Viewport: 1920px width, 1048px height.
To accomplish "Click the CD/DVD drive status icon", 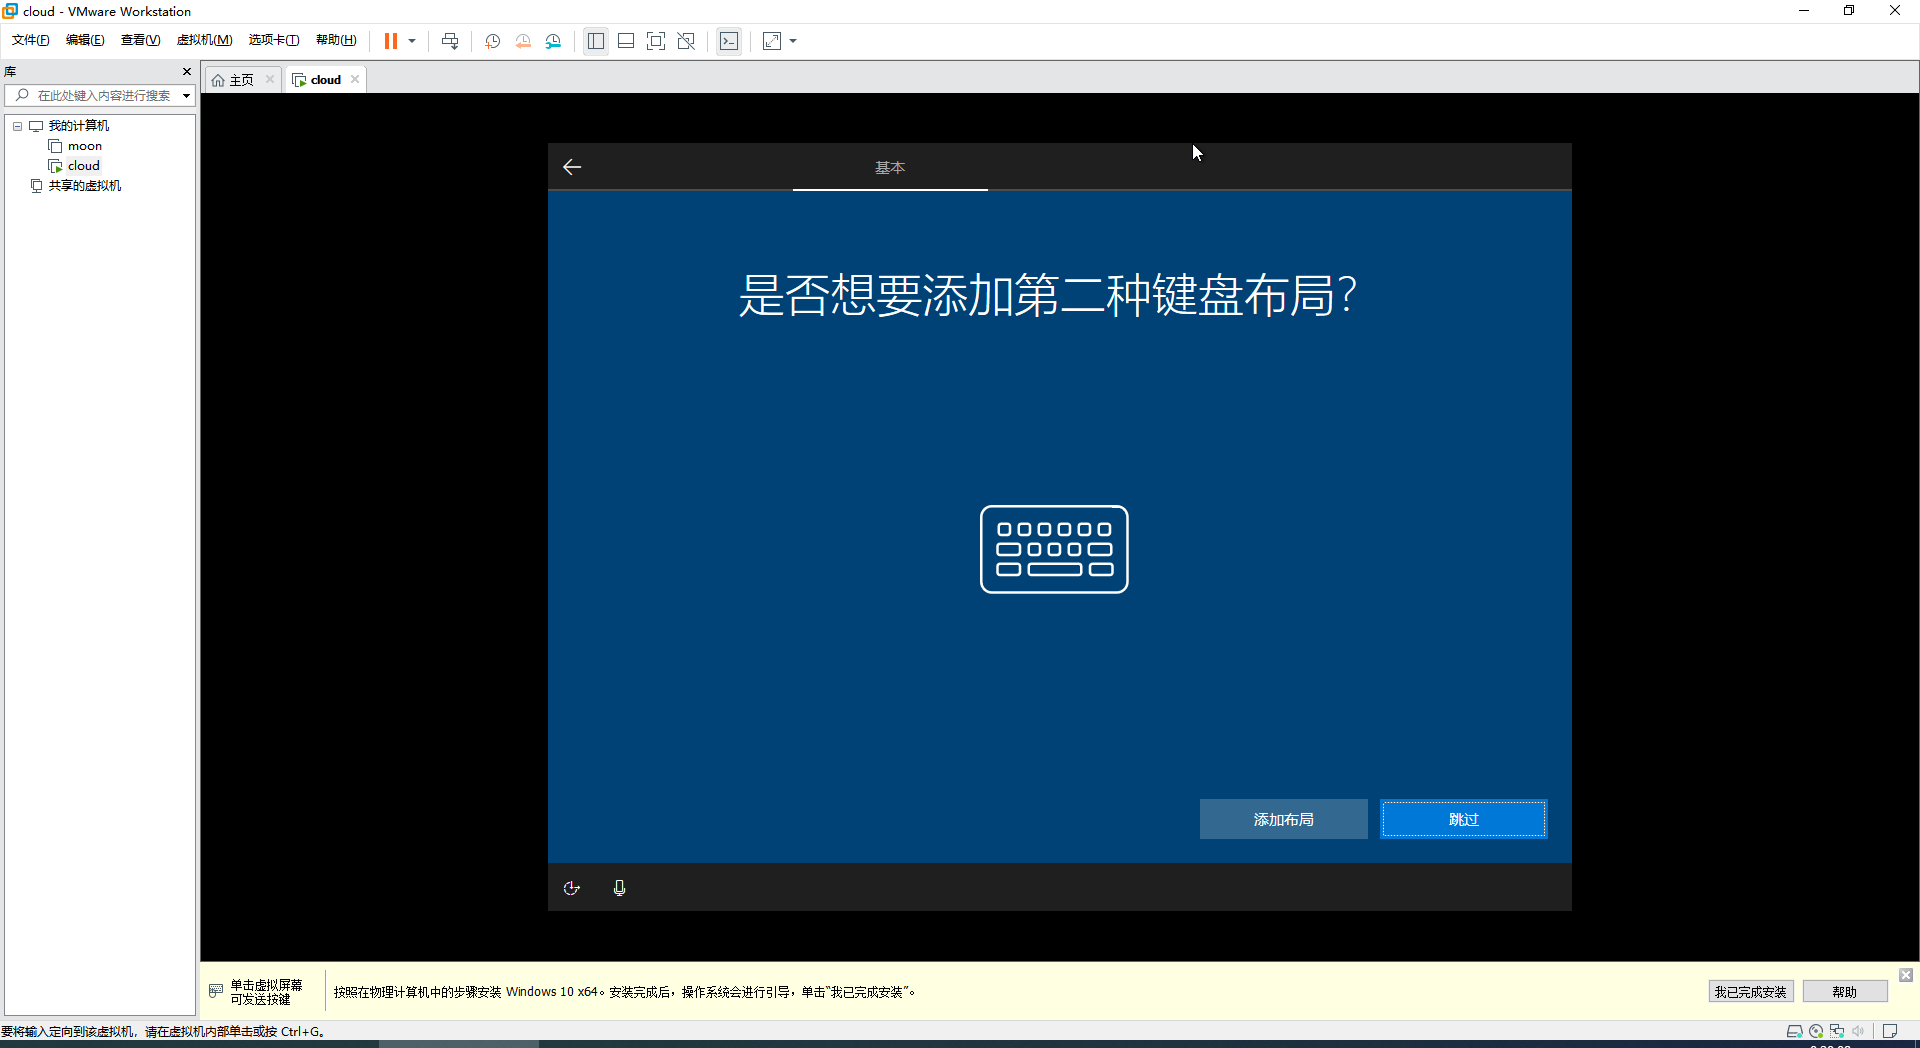I will pyautogui.click(x=1816, y=1031).
